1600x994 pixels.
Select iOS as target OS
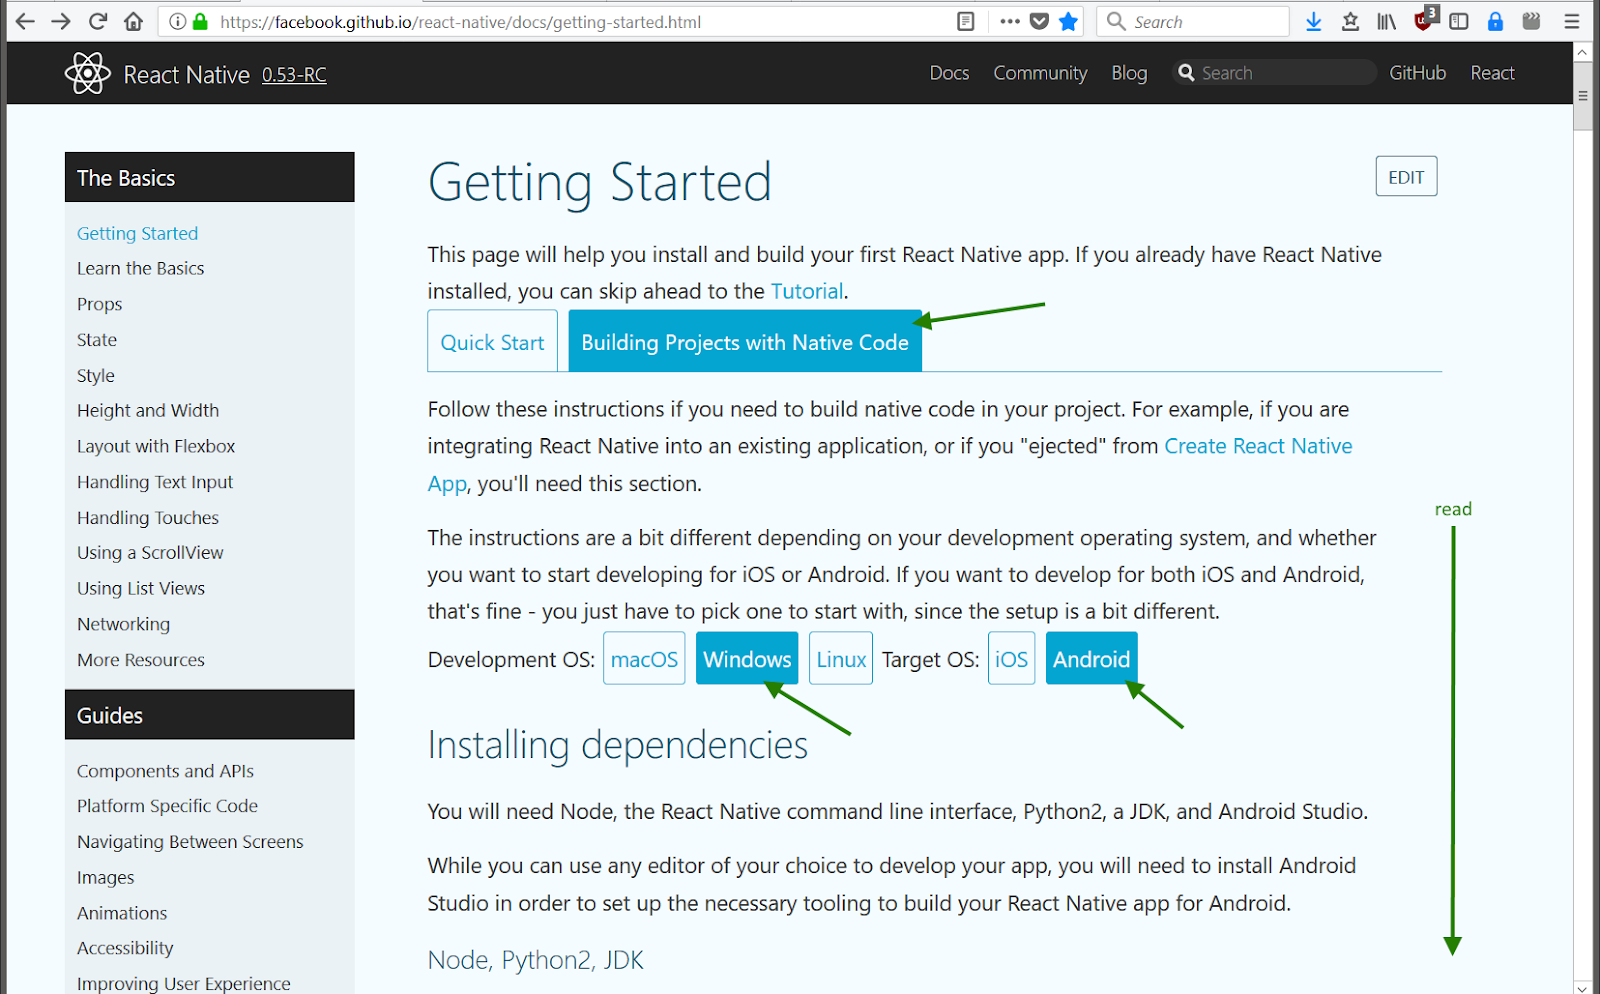(1011, 659)
